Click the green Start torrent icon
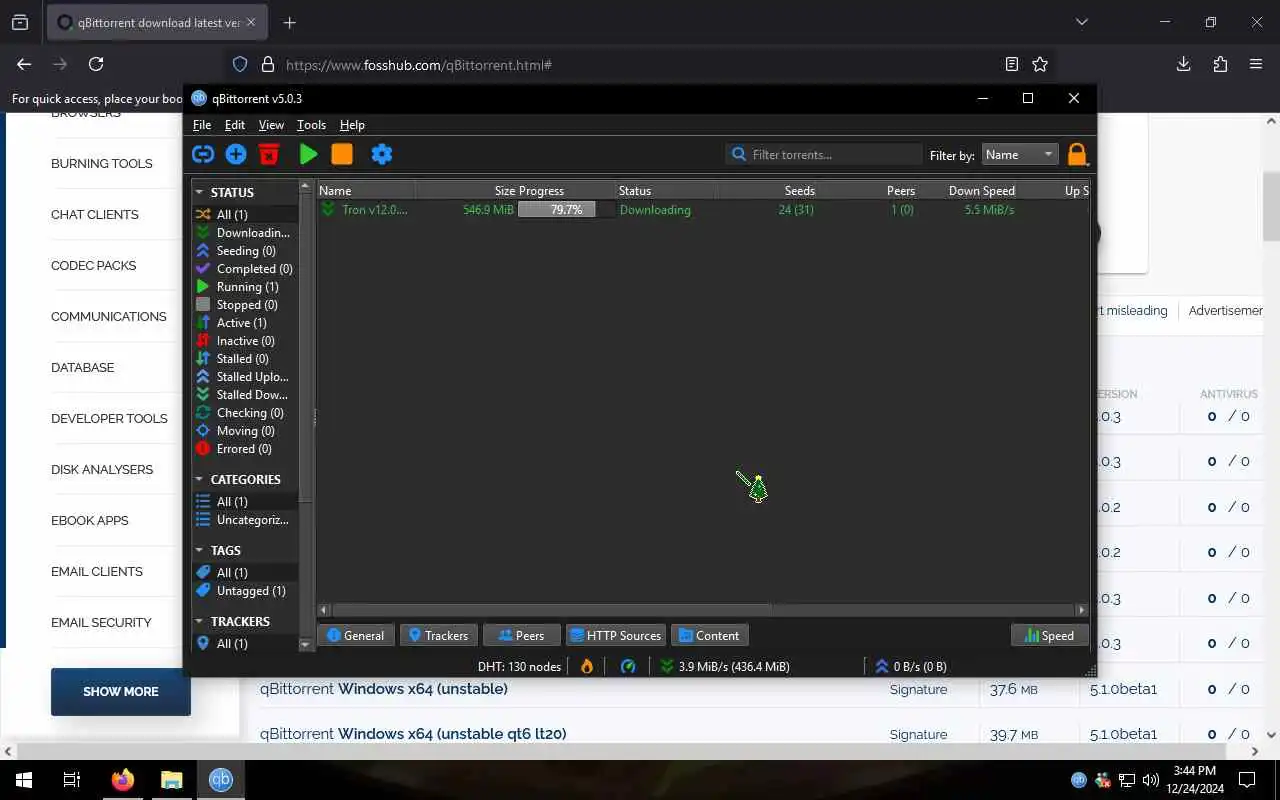 pyautogui.click(x=309, y=154)
